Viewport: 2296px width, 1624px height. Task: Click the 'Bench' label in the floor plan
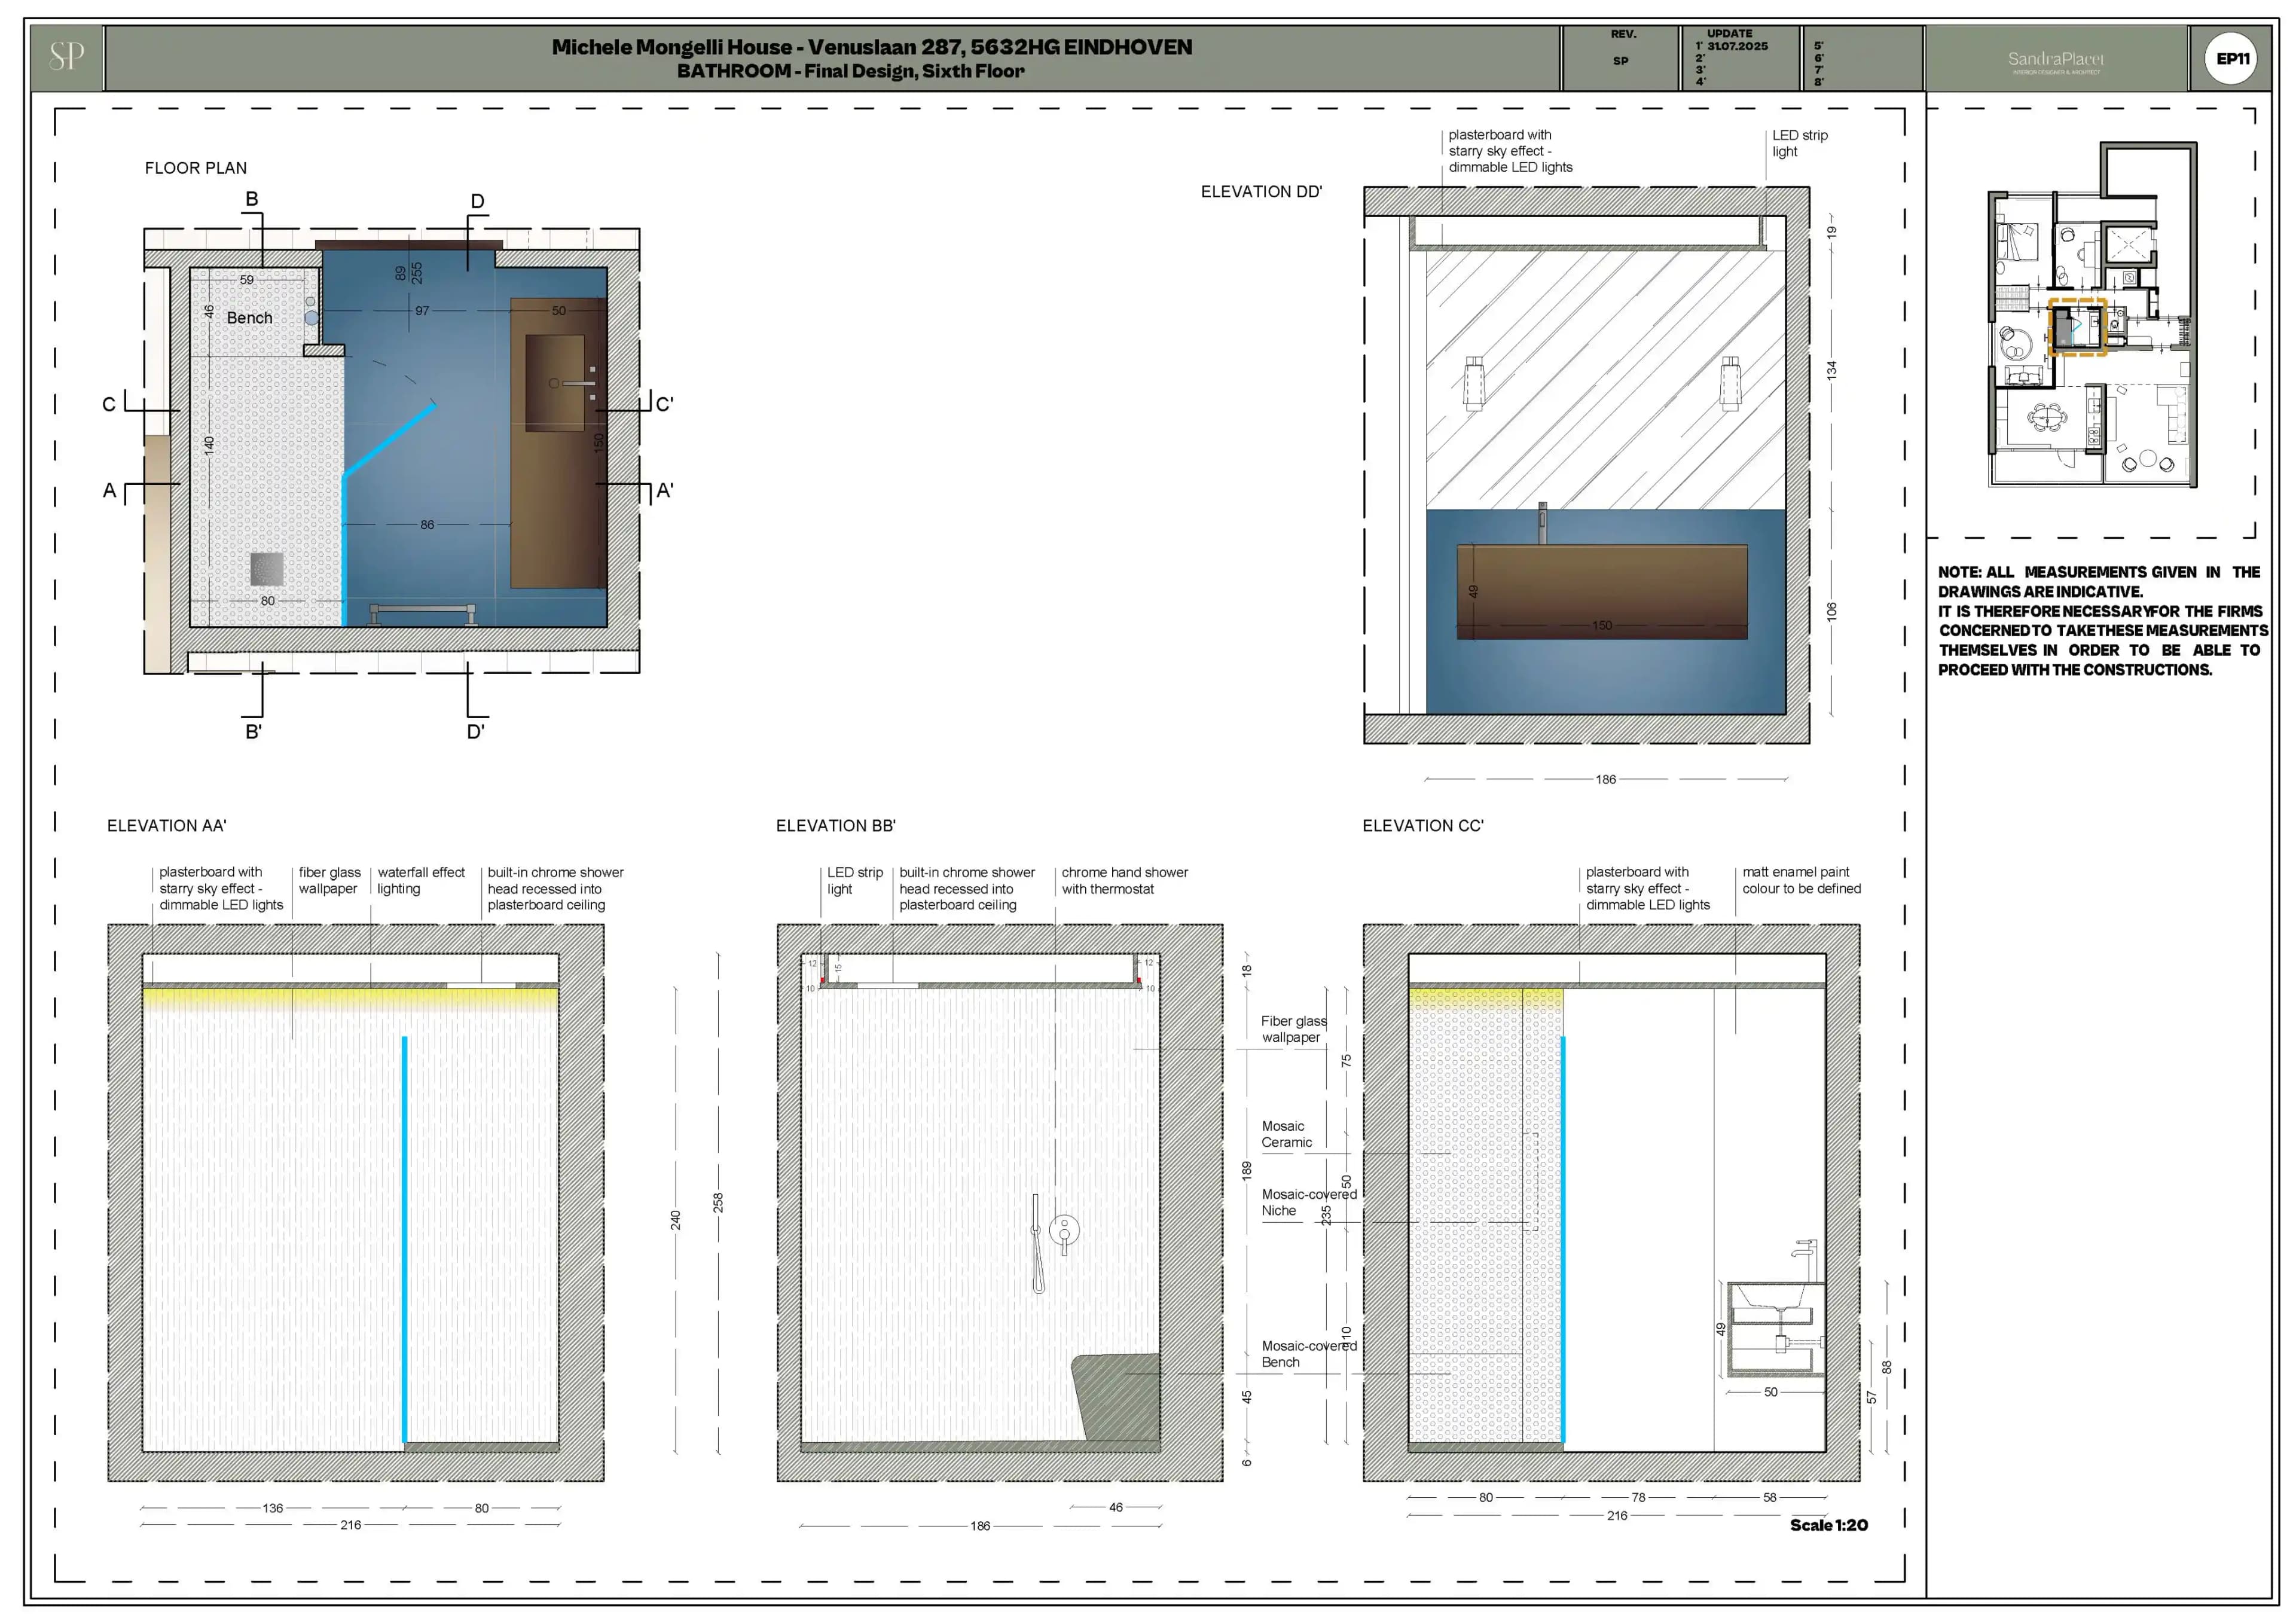(249, 318)
